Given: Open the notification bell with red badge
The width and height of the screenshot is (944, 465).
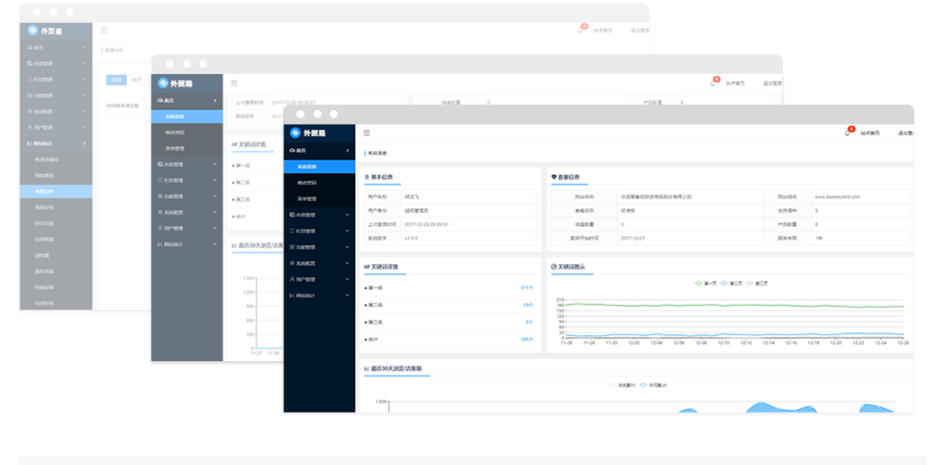Looking at the screenshot, I should coord(846,132).
